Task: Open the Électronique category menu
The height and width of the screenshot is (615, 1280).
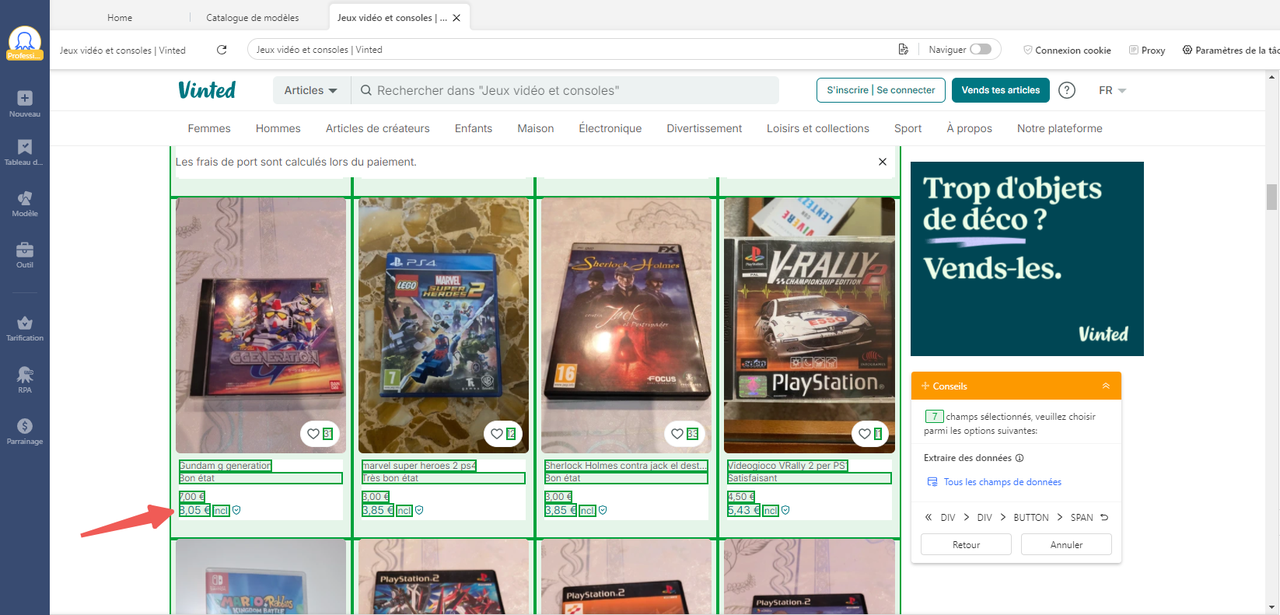Action: pos(610,128)
